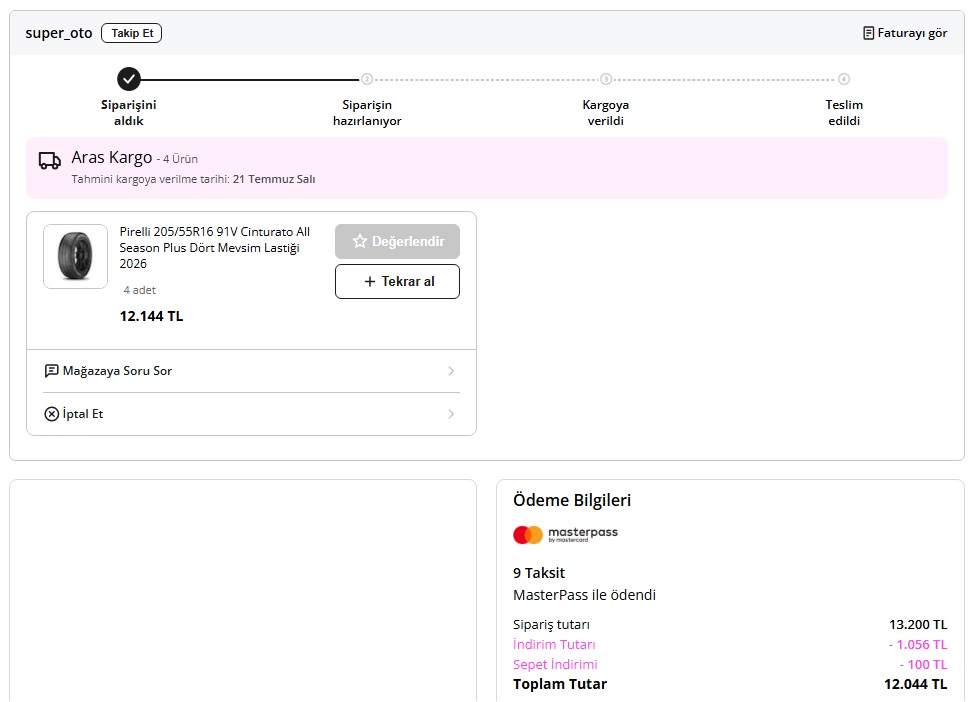Follow the super_oto store with Takip Et
972x702 pixels.
[x=131, y=33]
